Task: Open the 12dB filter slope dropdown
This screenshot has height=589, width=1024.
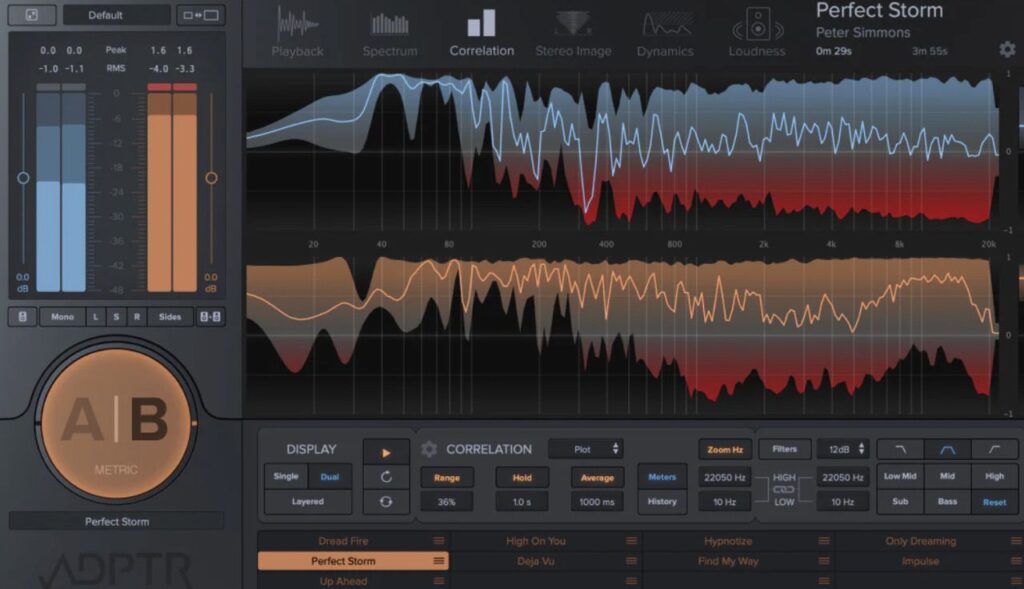Action: [x=842, y=449]
